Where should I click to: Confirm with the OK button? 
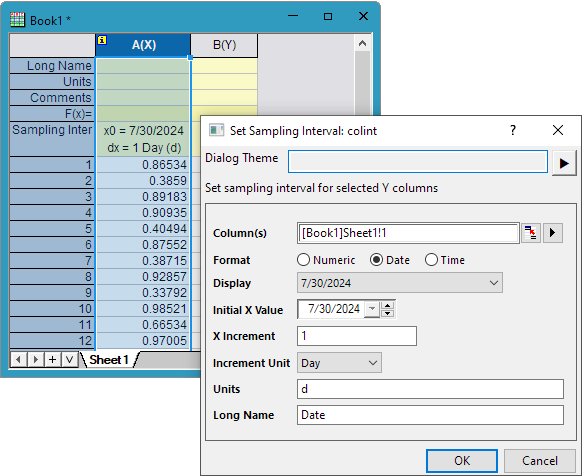point(462,461)
